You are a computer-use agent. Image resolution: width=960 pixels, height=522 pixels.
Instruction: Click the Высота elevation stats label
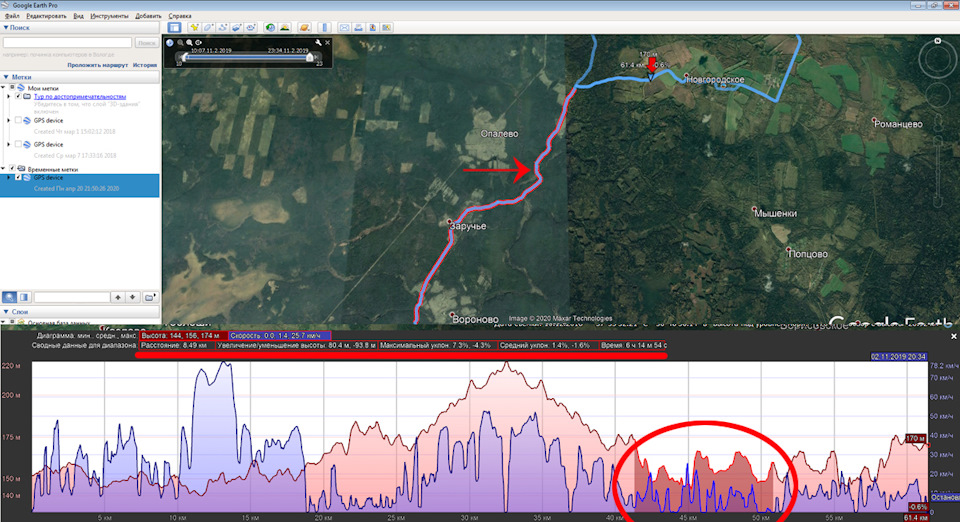182,335
